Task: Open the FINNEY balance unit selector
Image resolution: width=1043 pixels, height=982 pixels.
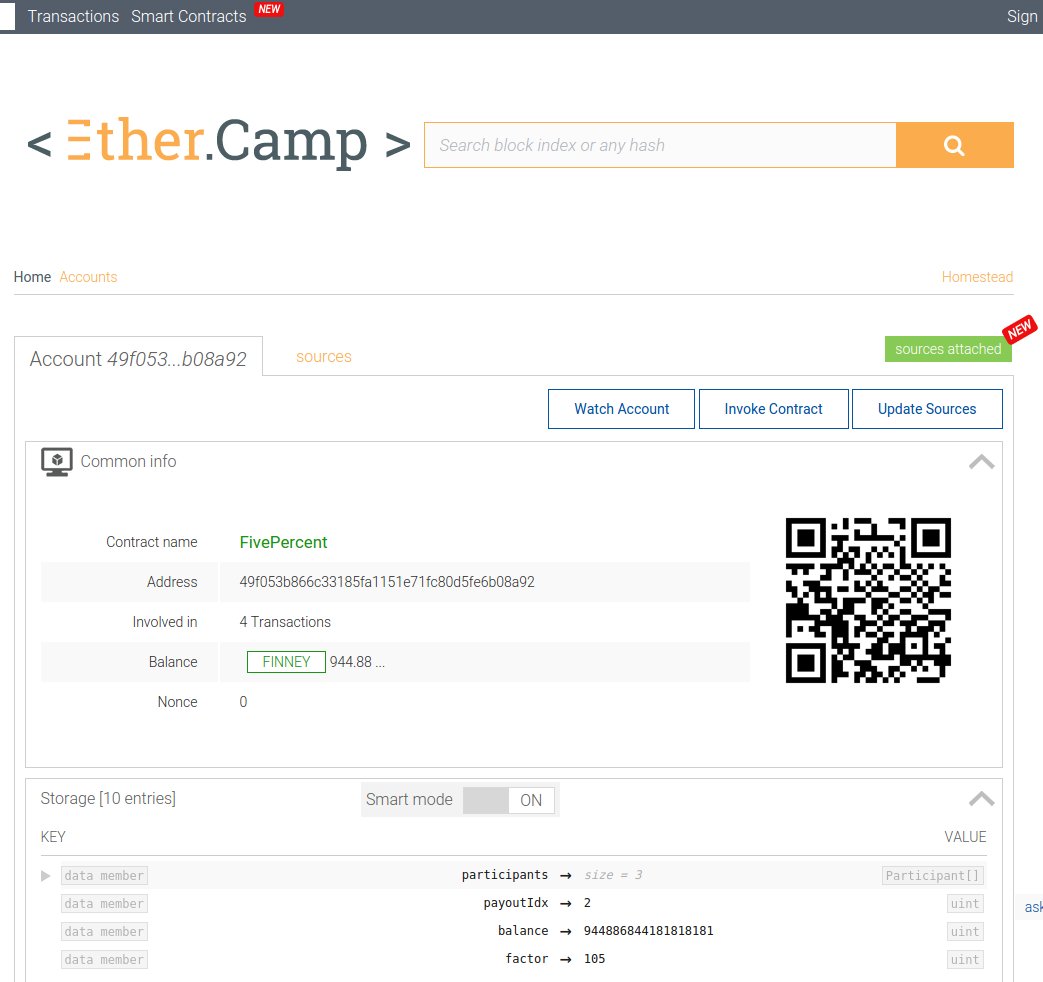Action: 286,662
